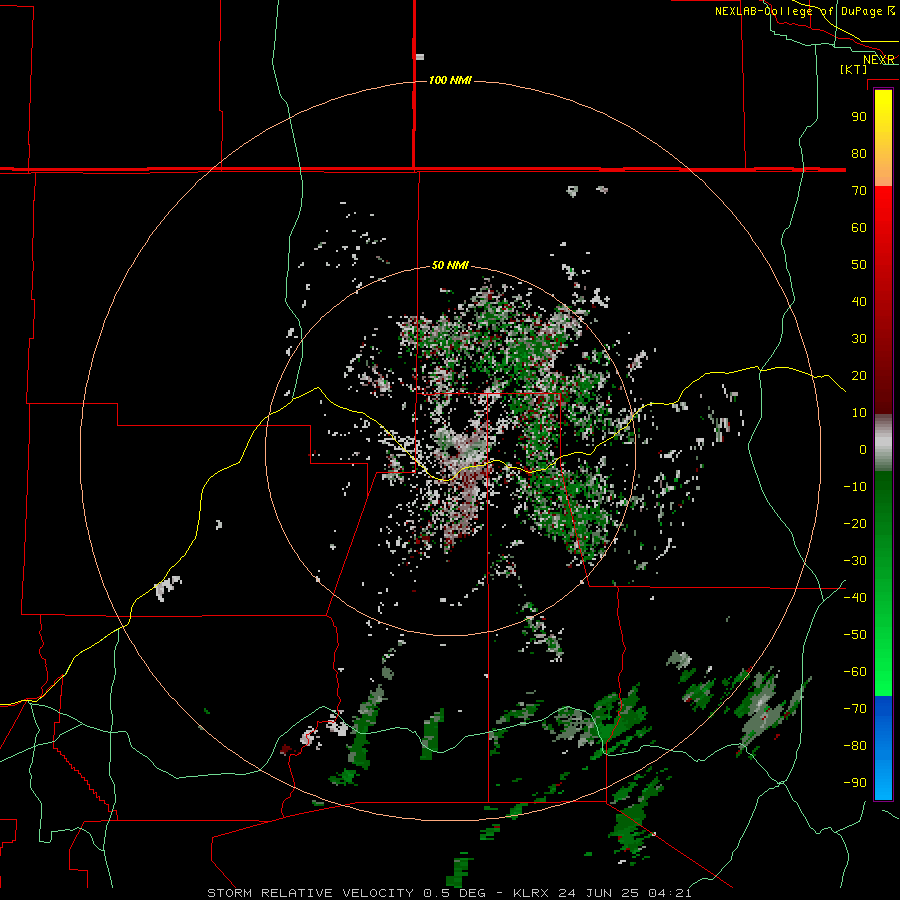Viewport: 900px width, 900px height.
Task: Click the 40 value on velocity scale
Action: 859,301
